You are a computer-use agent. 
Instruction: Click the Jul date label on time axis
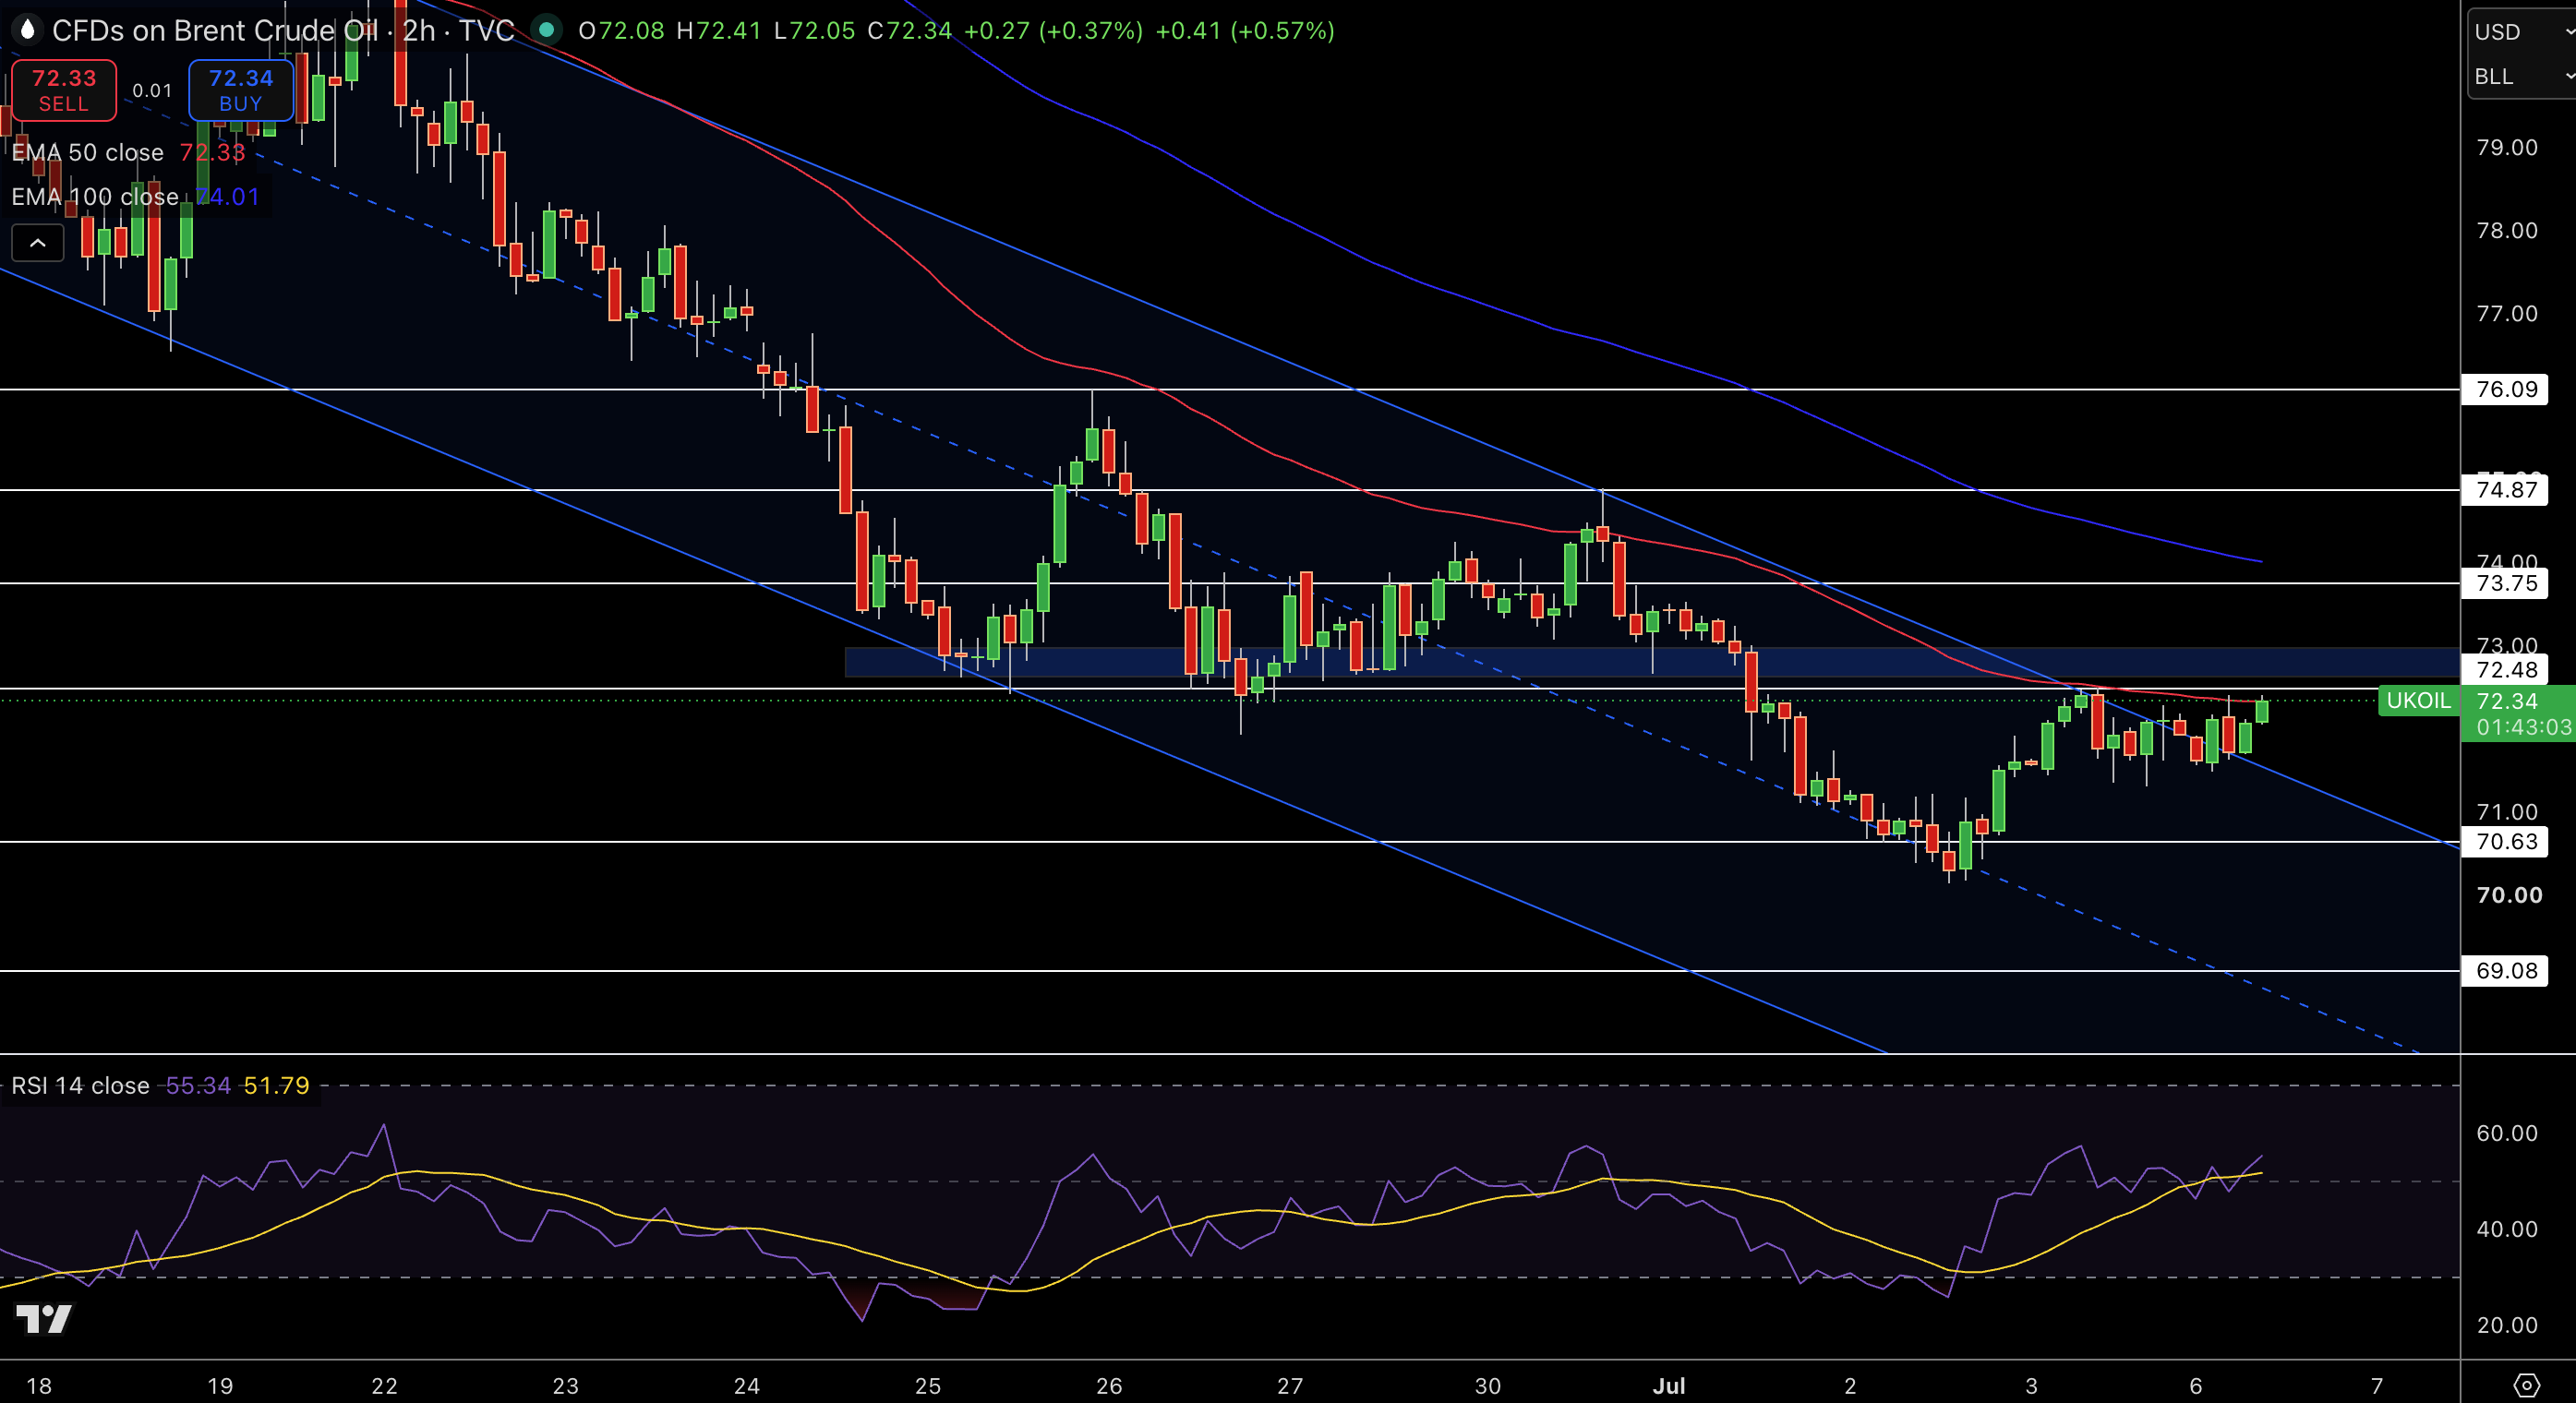click(x=1669, y=1386)
